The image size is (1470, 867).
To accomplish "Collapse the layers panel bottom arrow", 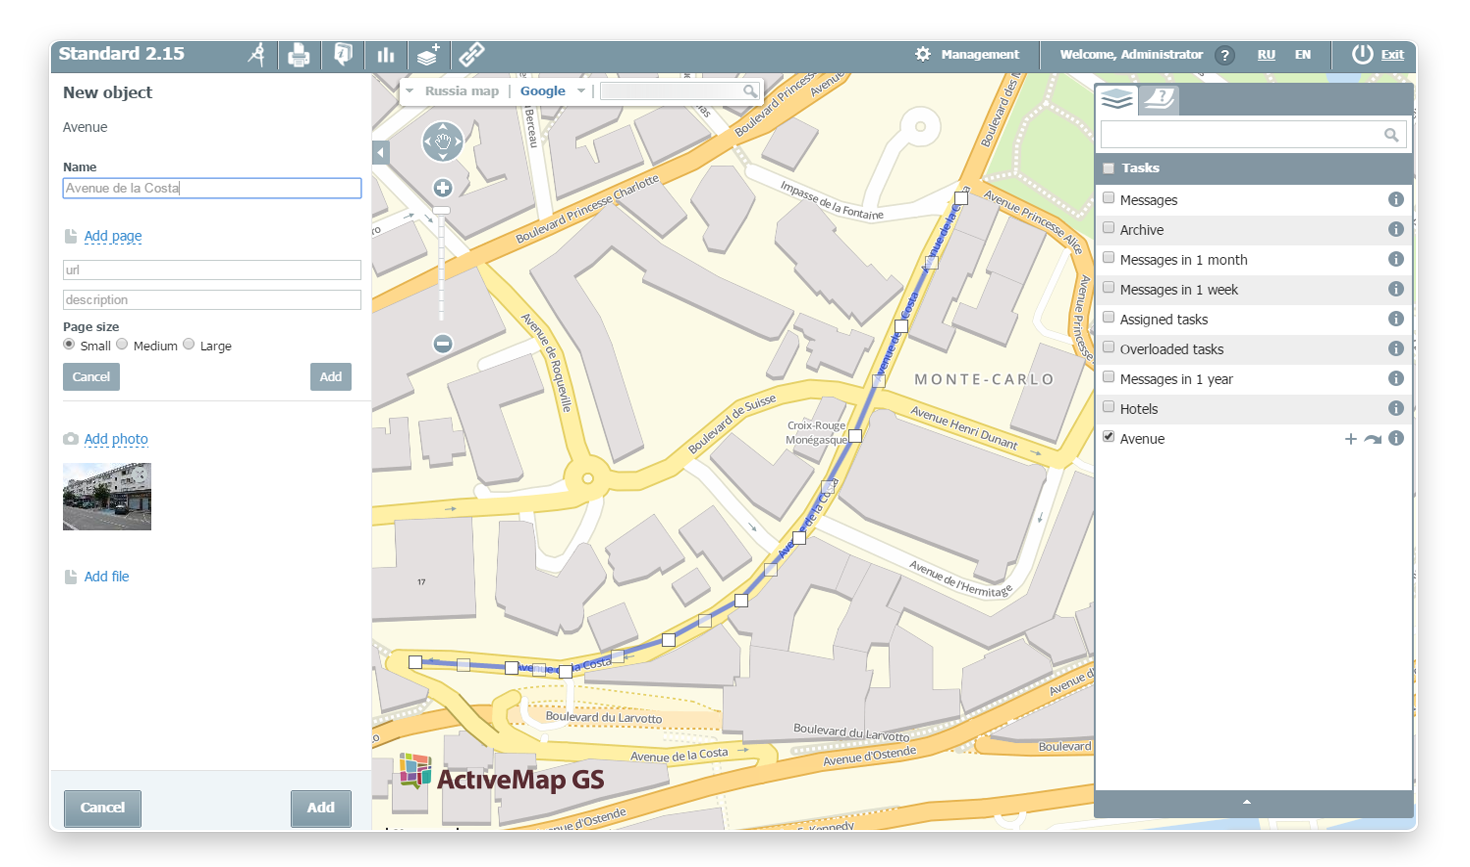I will (x=1246, y=802).
